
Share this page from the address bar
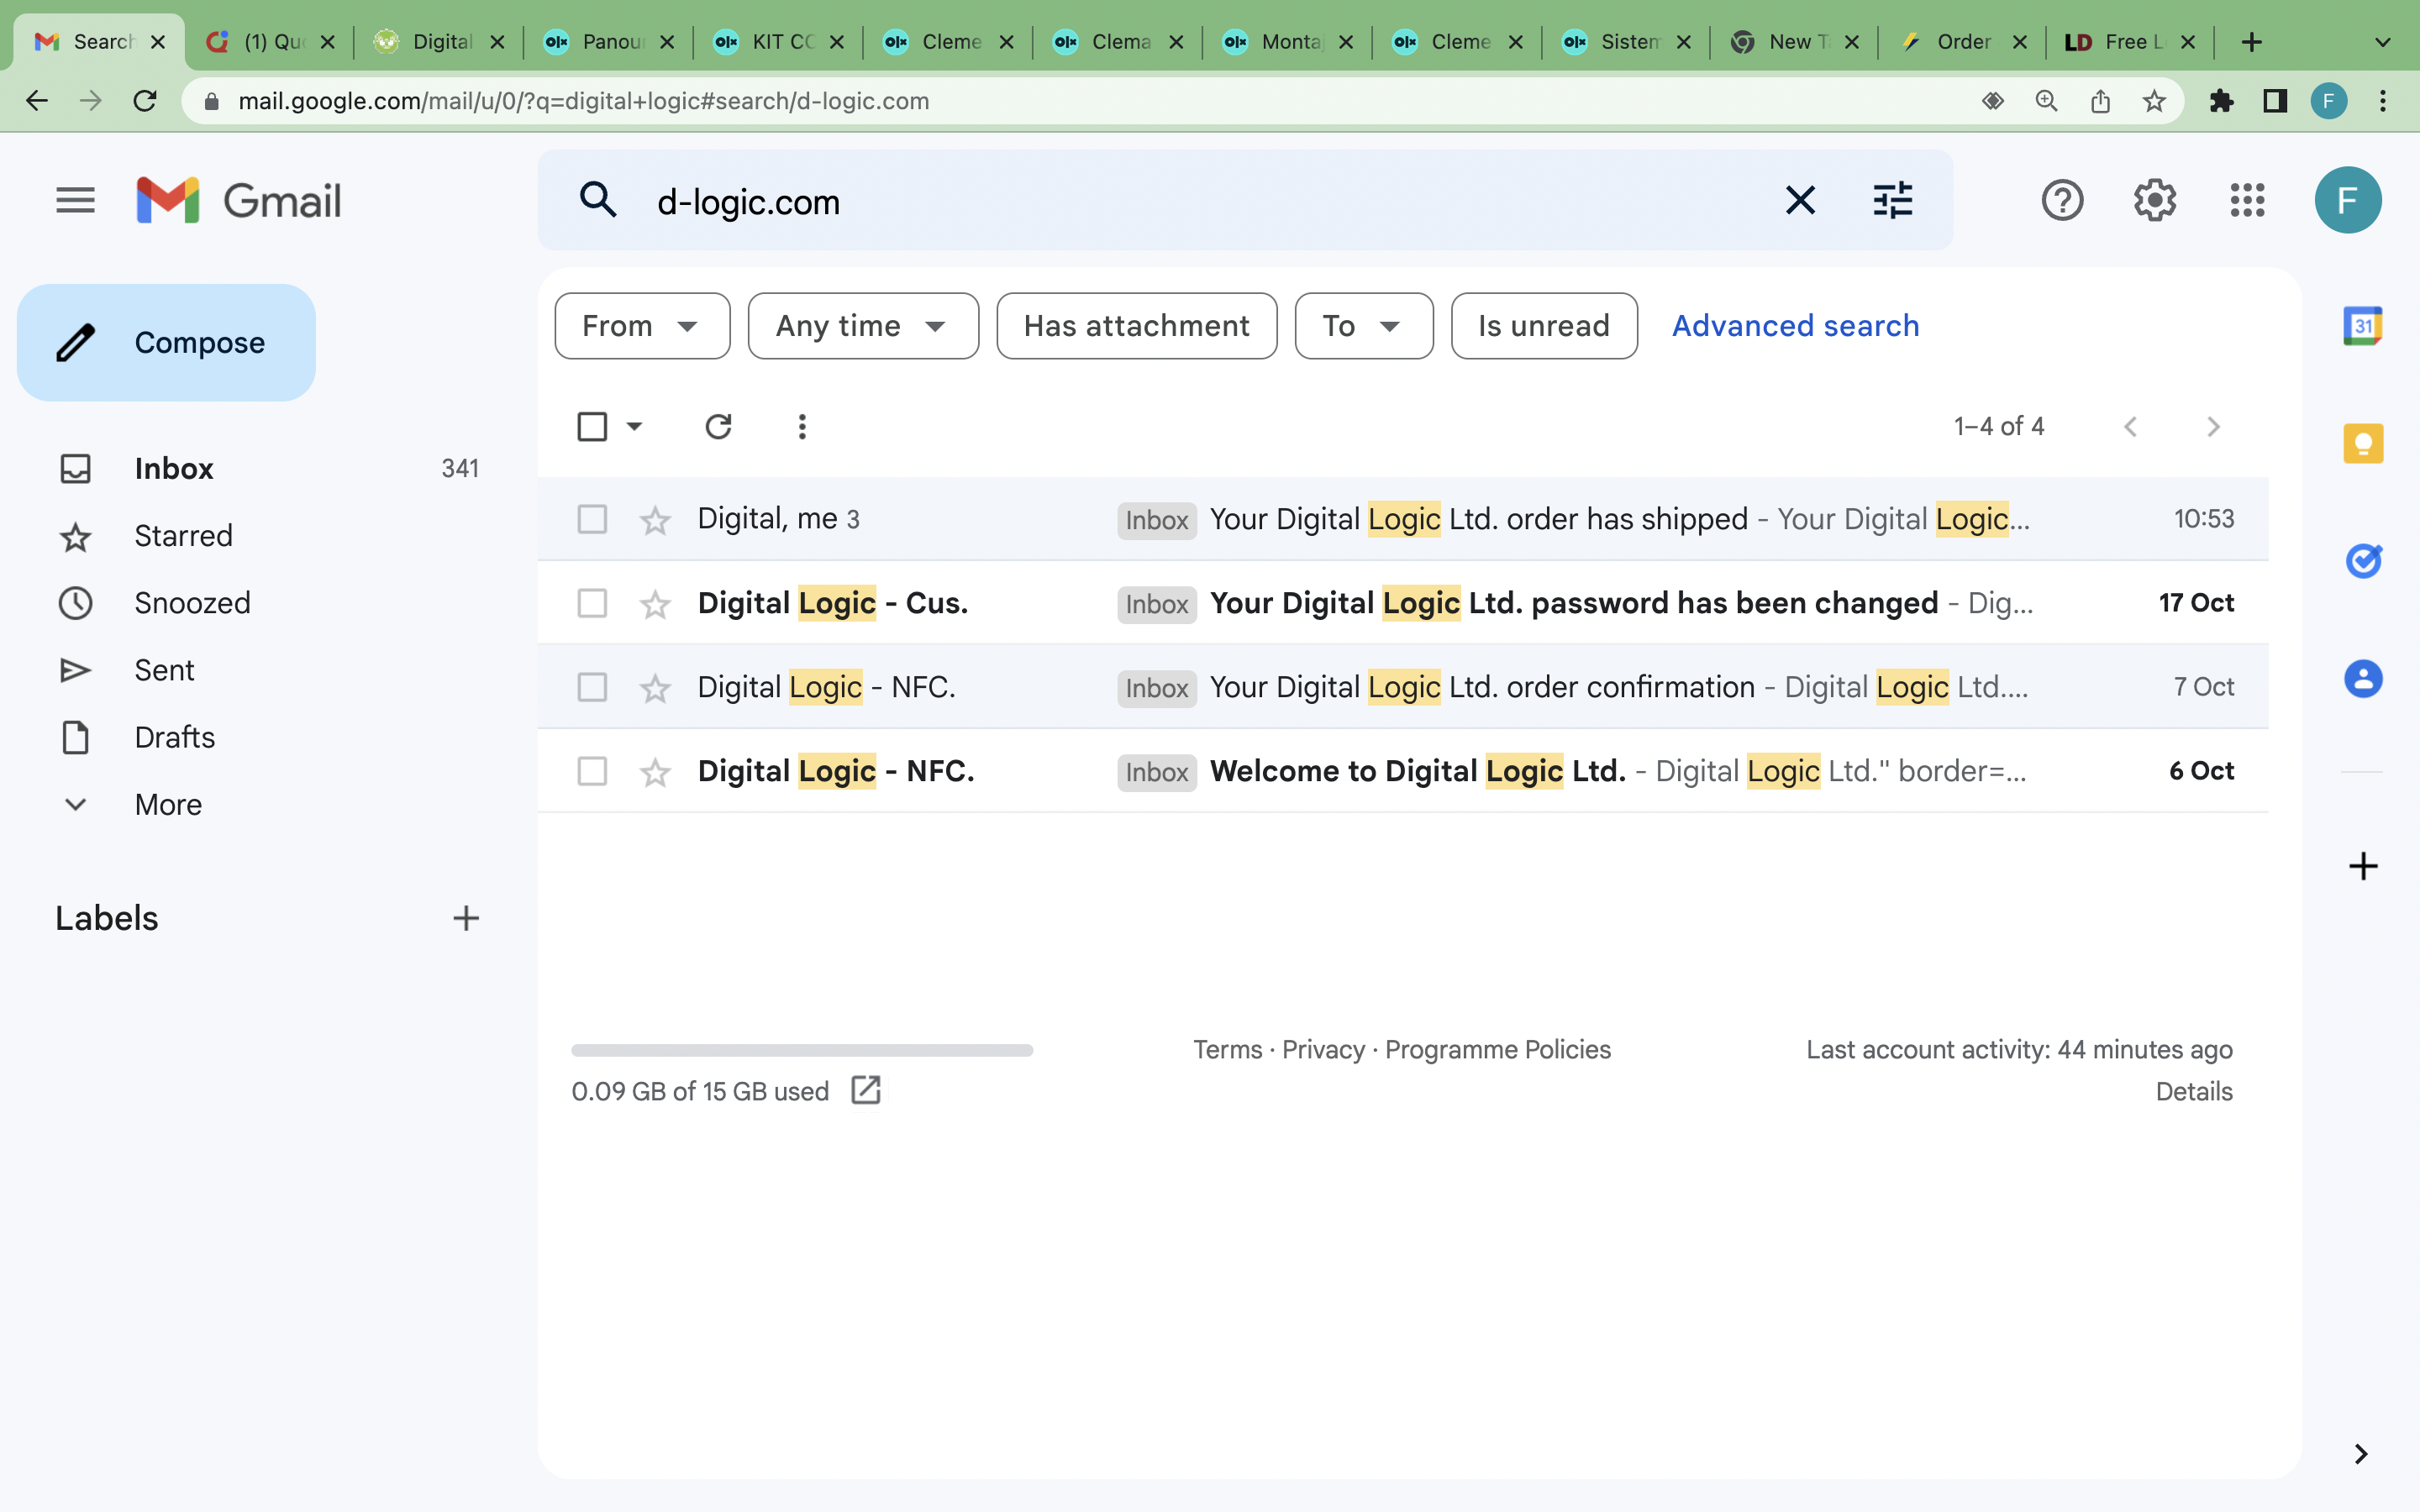[2100, 101]
